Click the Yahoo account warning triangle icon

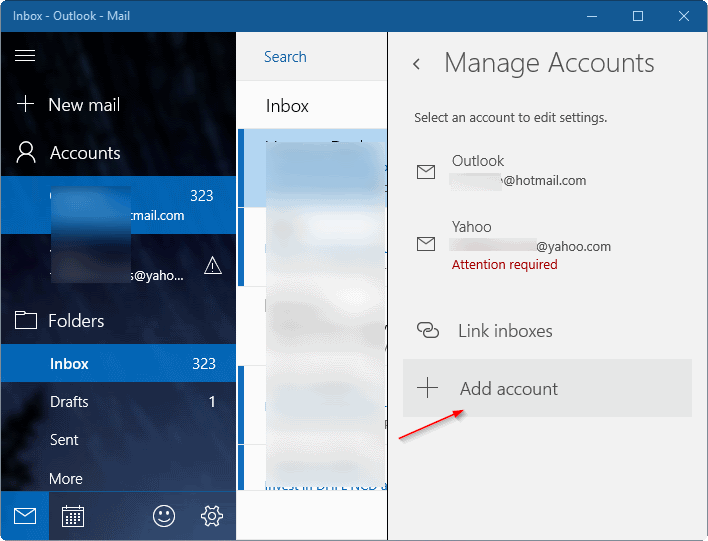213,266
